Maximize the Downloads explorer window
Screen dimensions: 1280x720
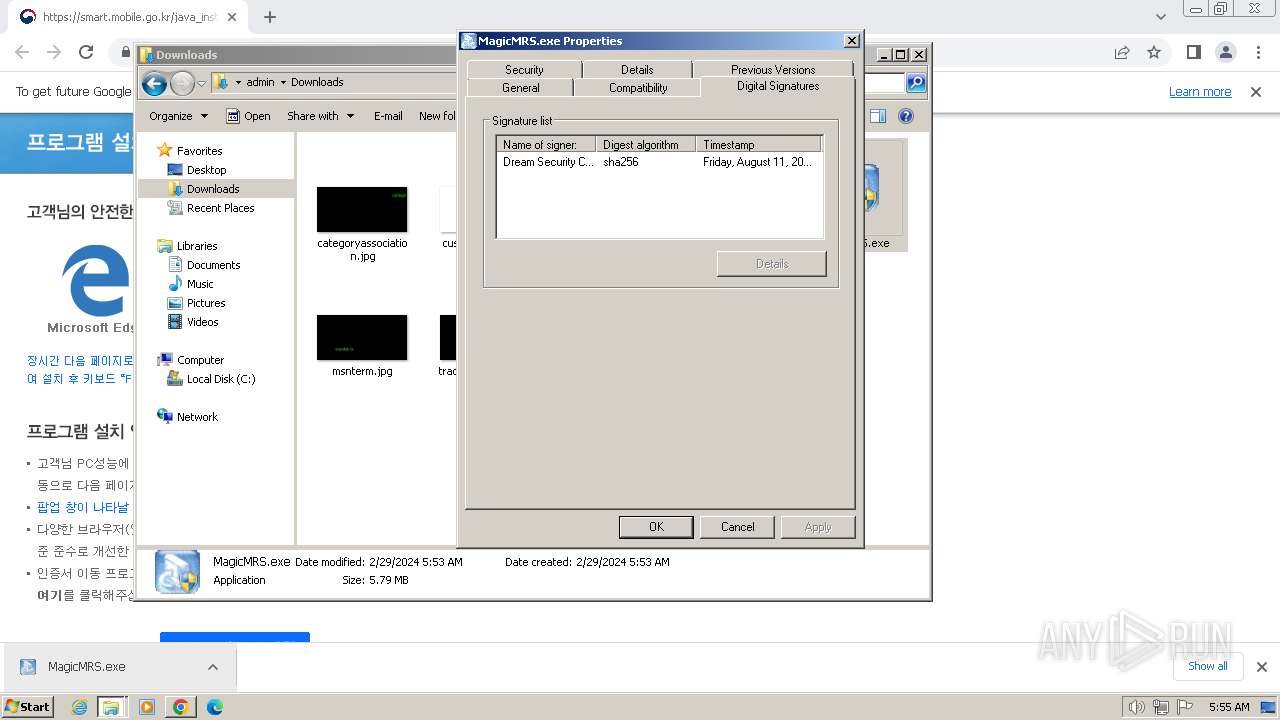900,55
